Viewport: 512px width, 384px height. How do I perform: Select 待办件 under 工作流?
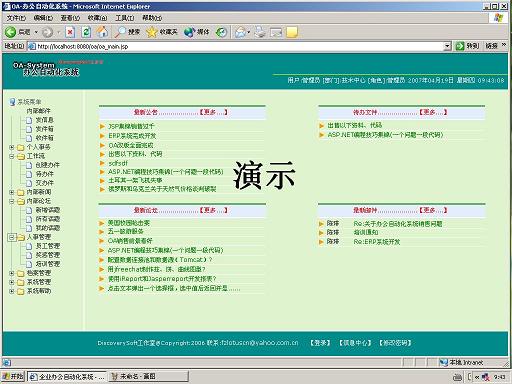[x=44, y=174]
